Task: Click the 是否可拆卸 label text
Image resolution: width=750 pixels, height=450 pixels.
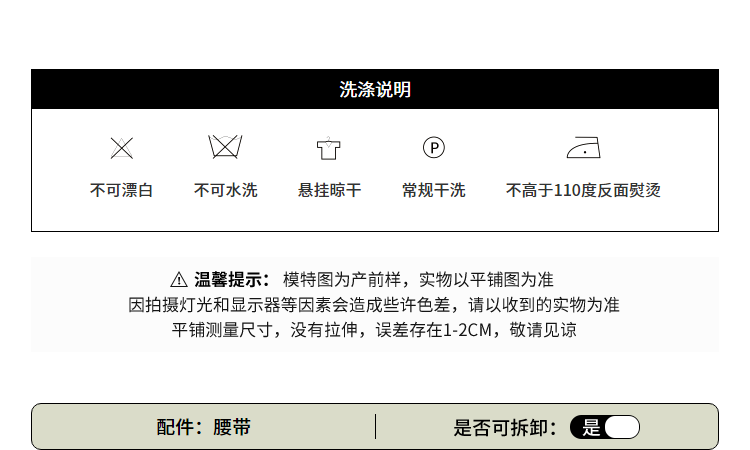Action: 505,428
